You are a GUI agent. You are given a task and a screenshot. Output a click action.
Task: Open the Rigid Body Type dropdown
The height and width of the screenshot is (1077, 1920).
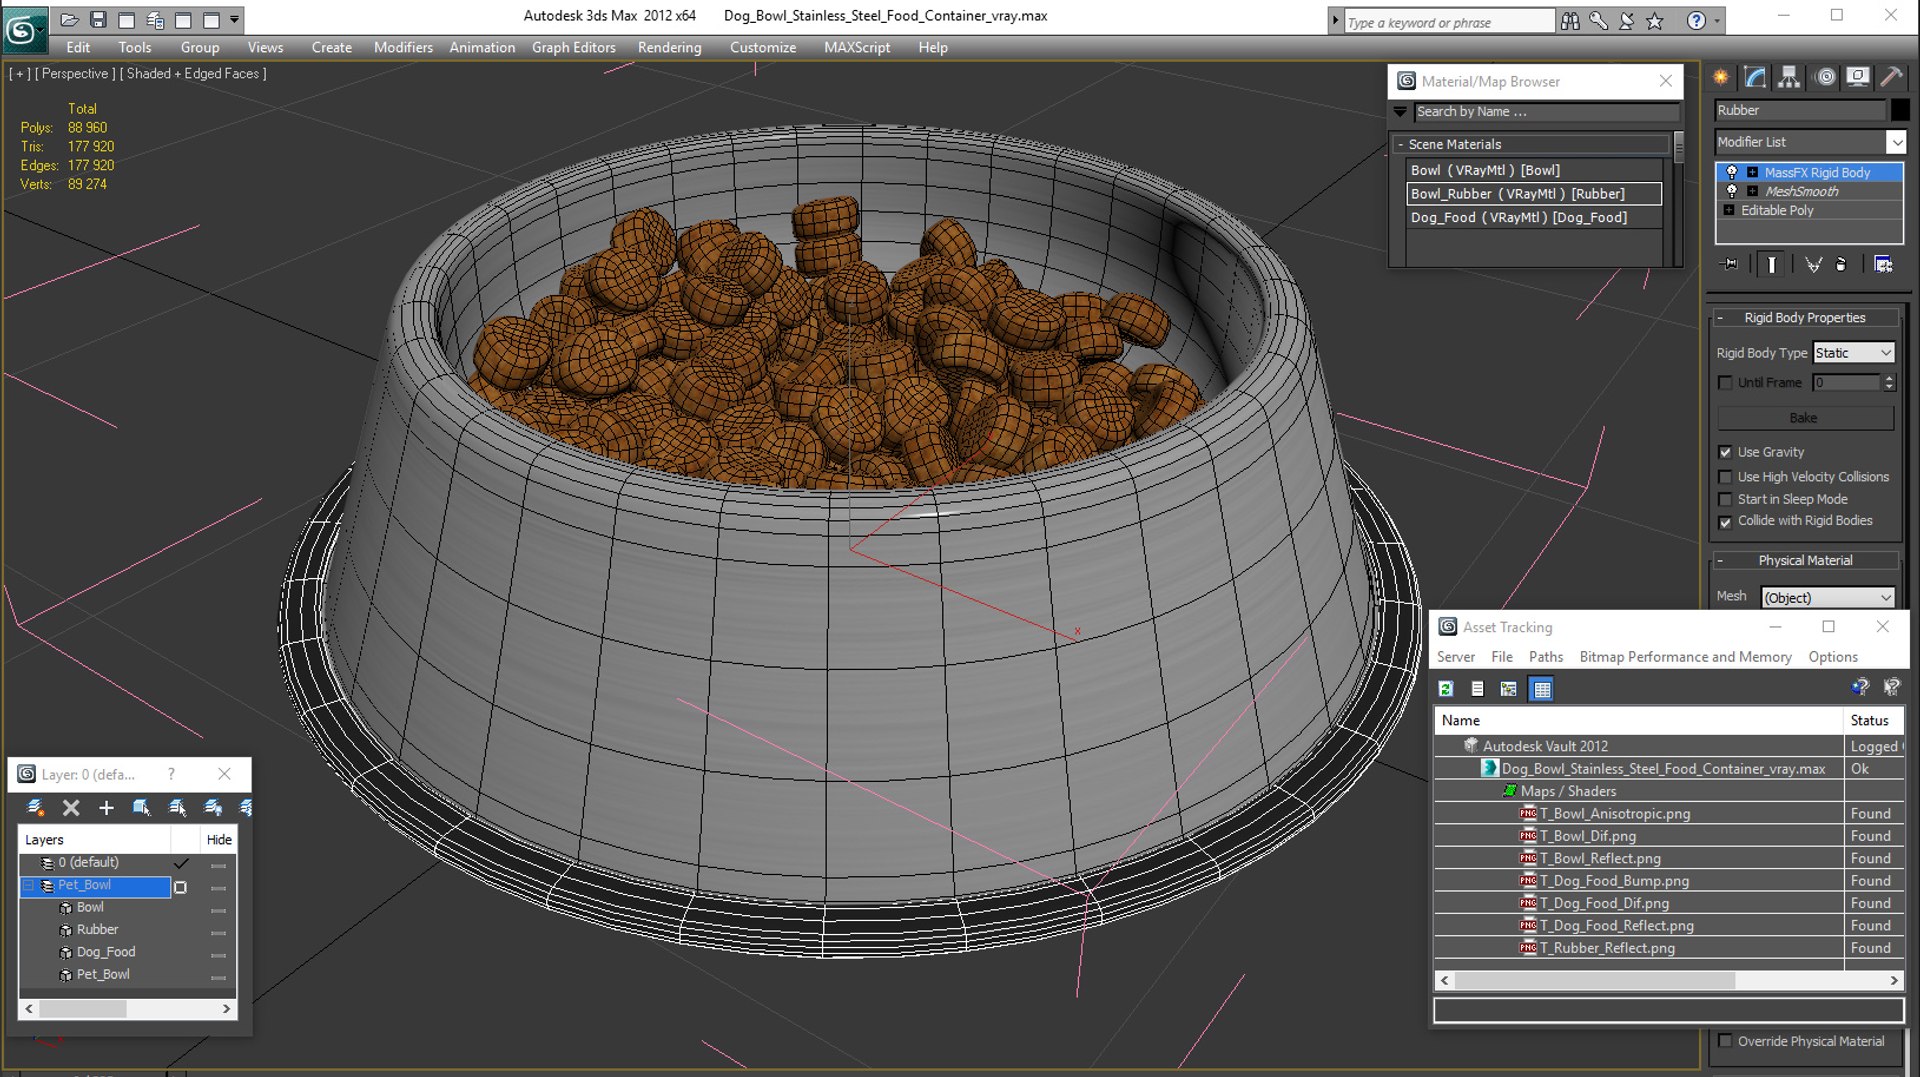tap(1853, 353)
